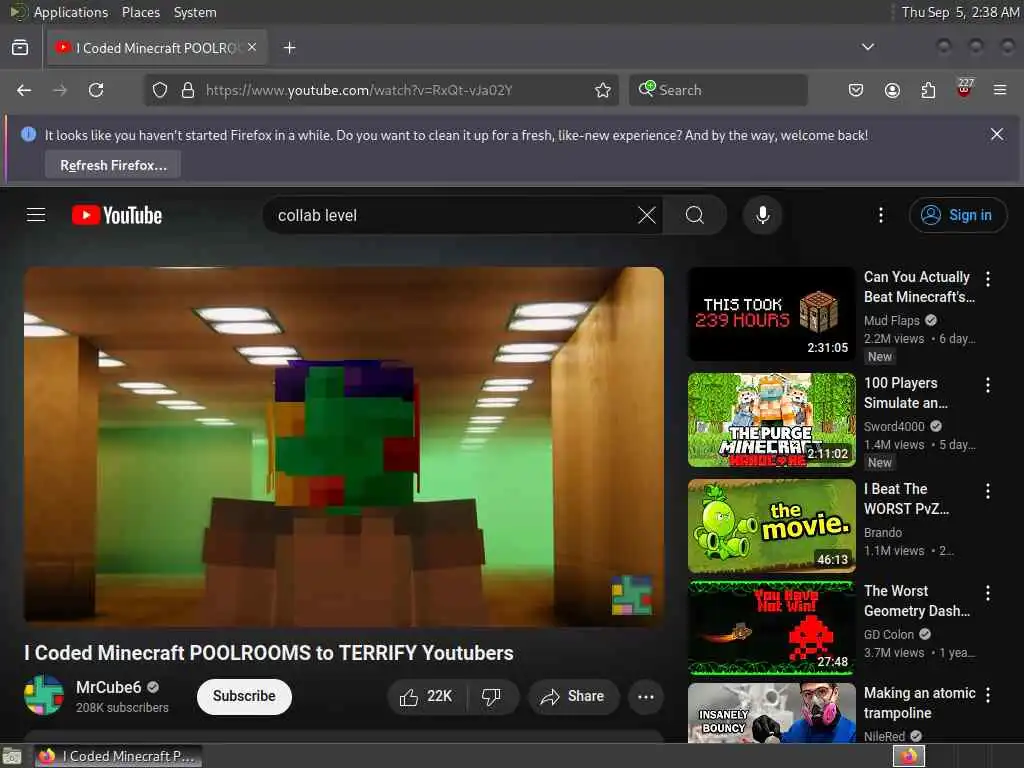Click the Firefox Search box

click(x=718, y=90)
